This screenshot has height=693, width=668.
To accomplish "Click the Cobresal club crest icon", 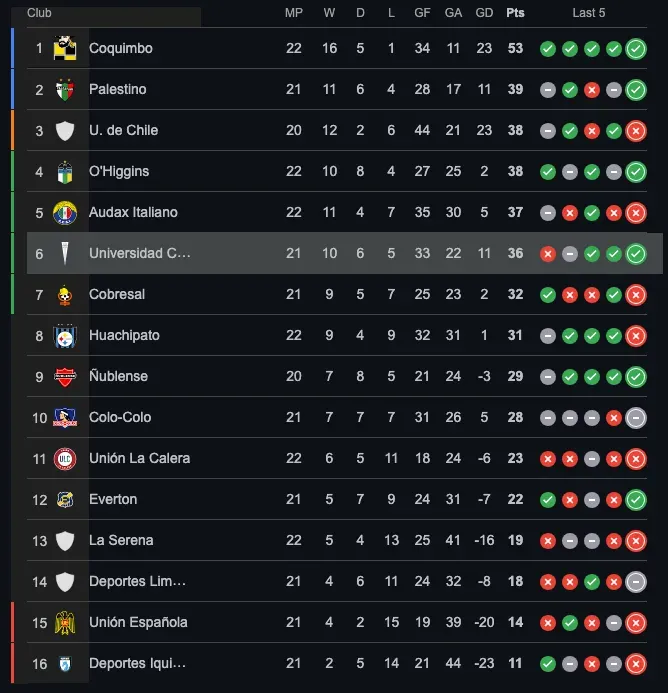I will click(x=65, y=294).
